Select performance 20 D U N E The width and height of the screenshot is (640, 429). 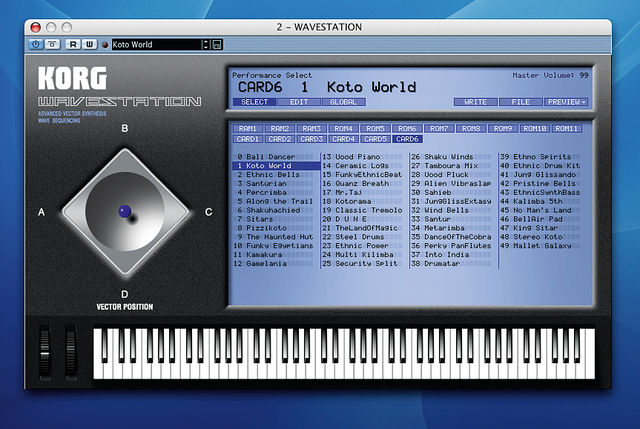click(365, 219)
